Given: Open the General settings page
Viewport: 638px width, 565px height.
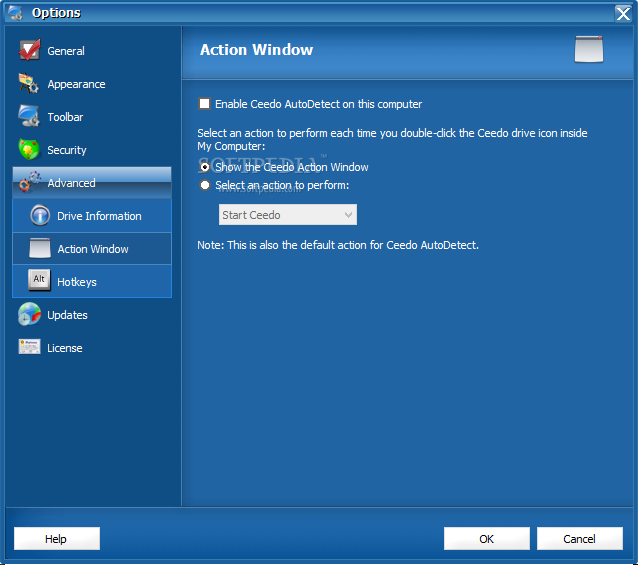Looking at the screenshot, I should tap(93, 51).
